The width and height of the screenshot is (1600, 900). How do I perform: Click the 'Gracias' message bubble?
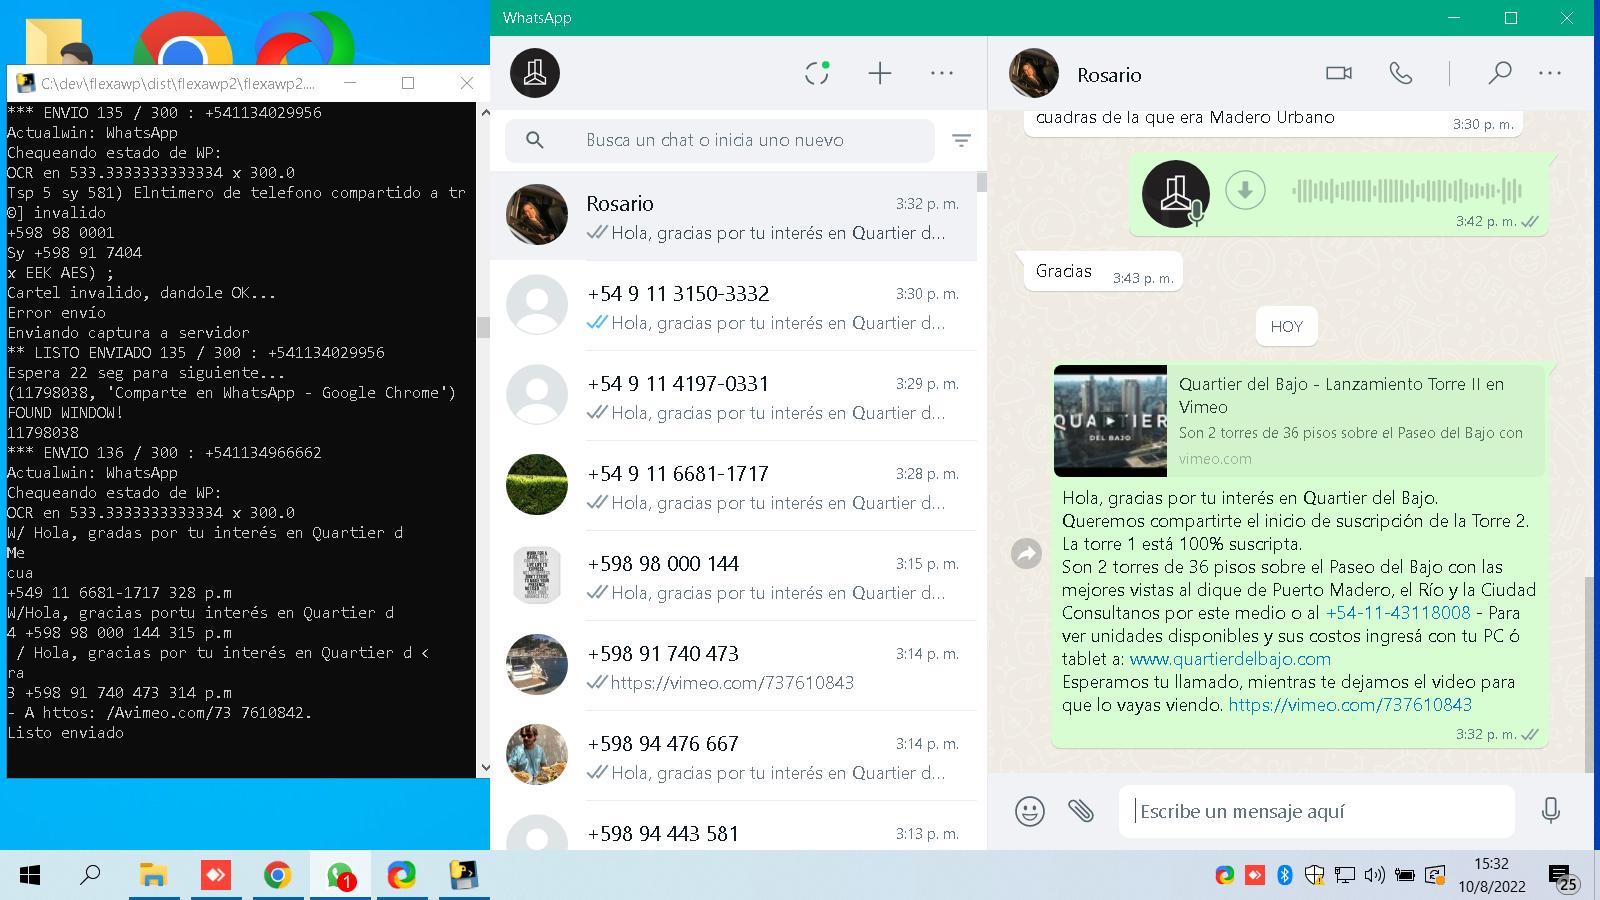(1103, 272)
